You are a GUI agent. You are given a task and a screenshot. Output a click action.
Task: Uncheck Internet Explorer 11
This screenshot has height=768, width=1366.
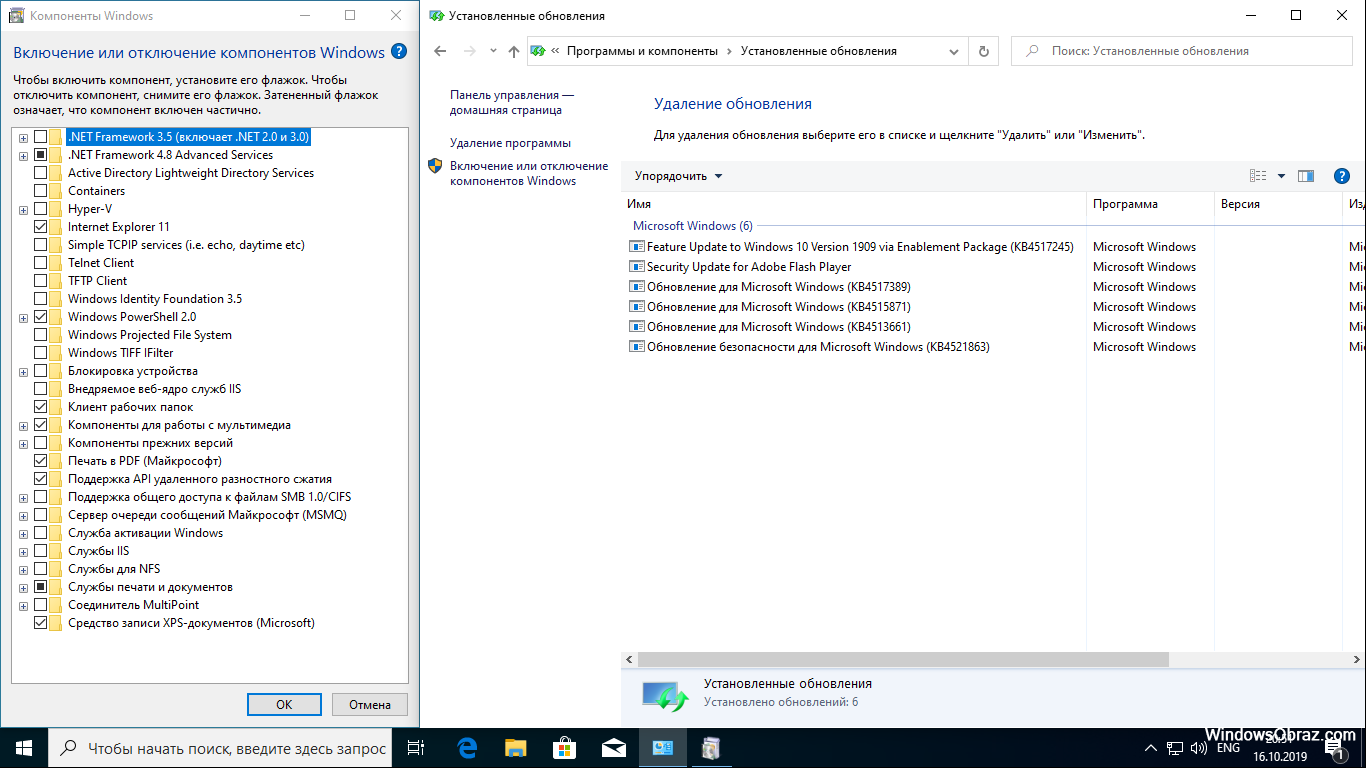click(x=40, y=227)
